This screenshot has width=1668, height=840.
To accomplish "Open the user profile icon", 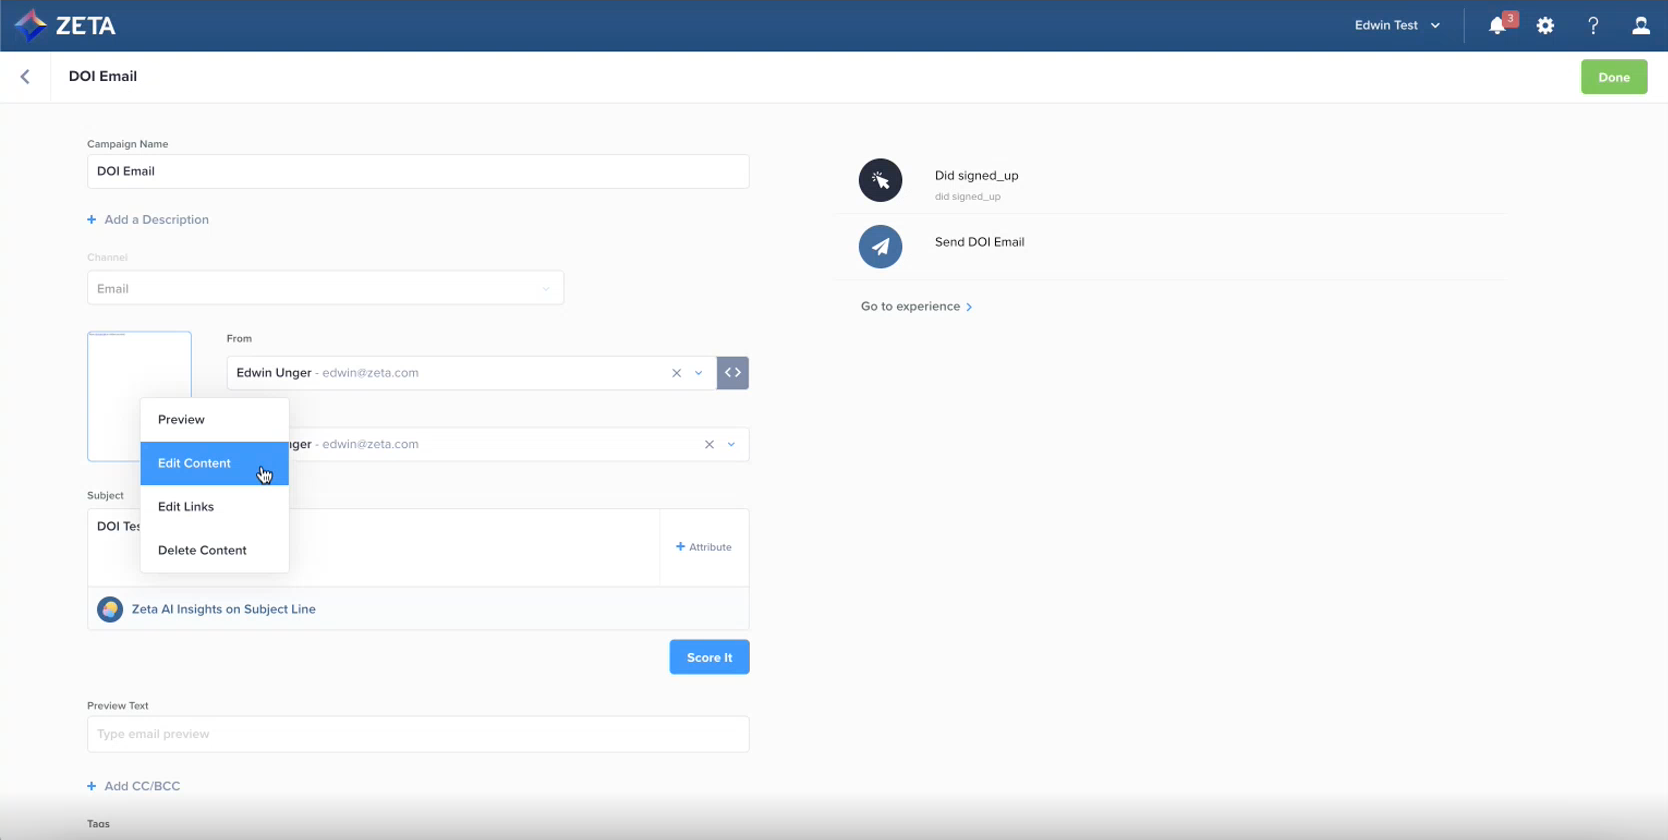I will coord(1641,26).
